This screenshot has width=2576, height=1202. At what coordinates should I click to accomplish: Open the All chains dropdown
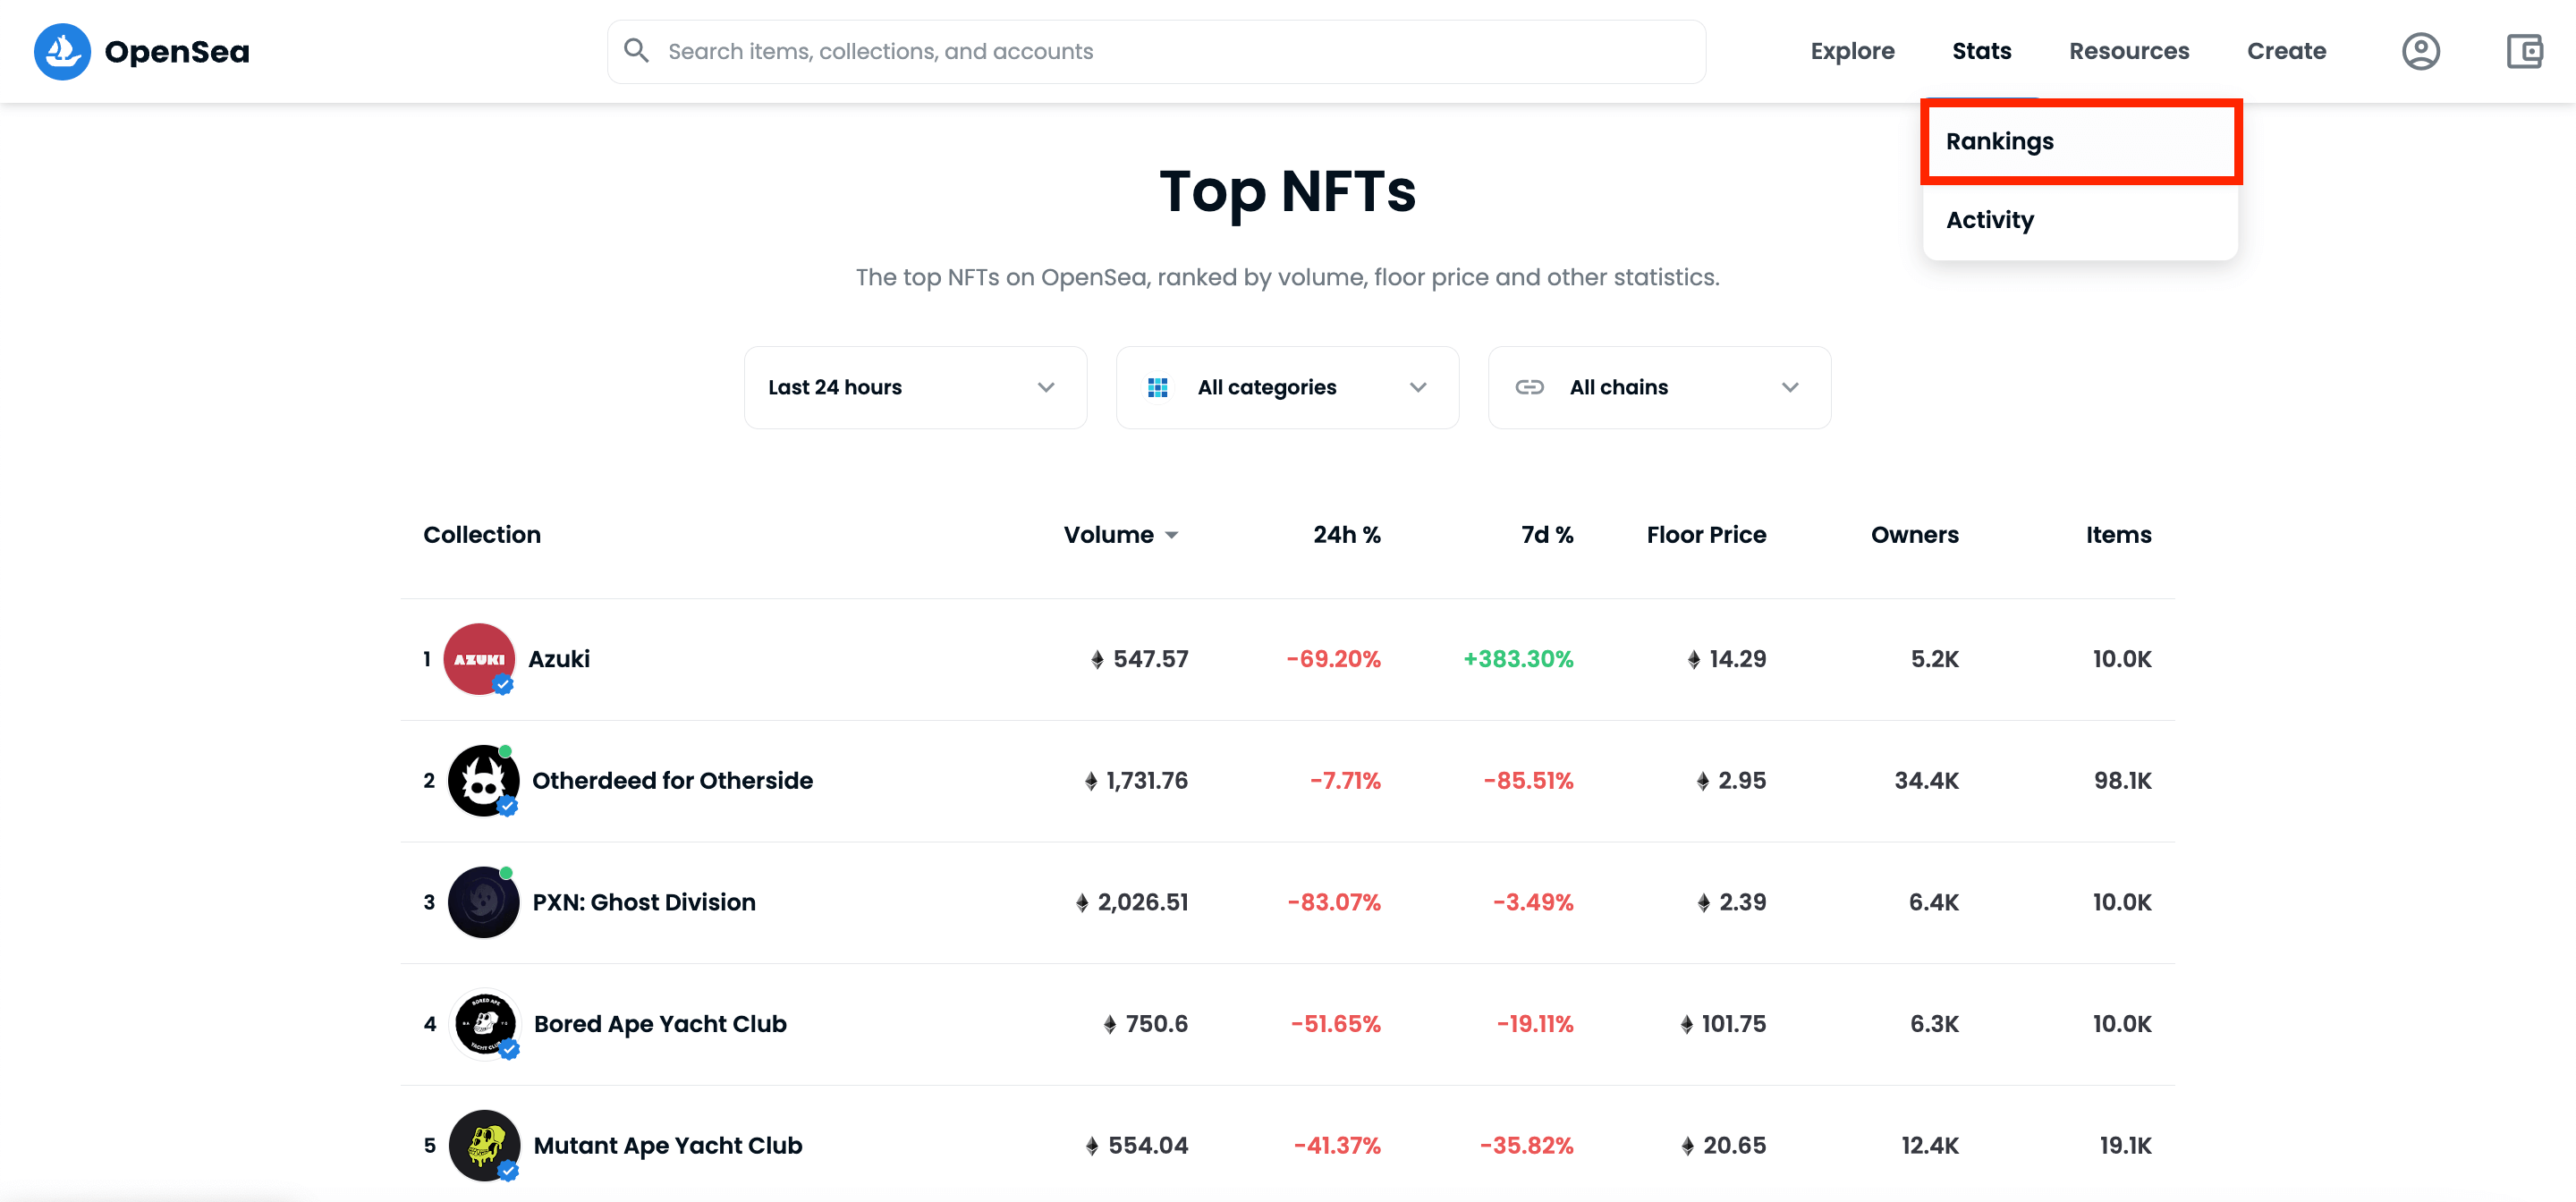1659,387
